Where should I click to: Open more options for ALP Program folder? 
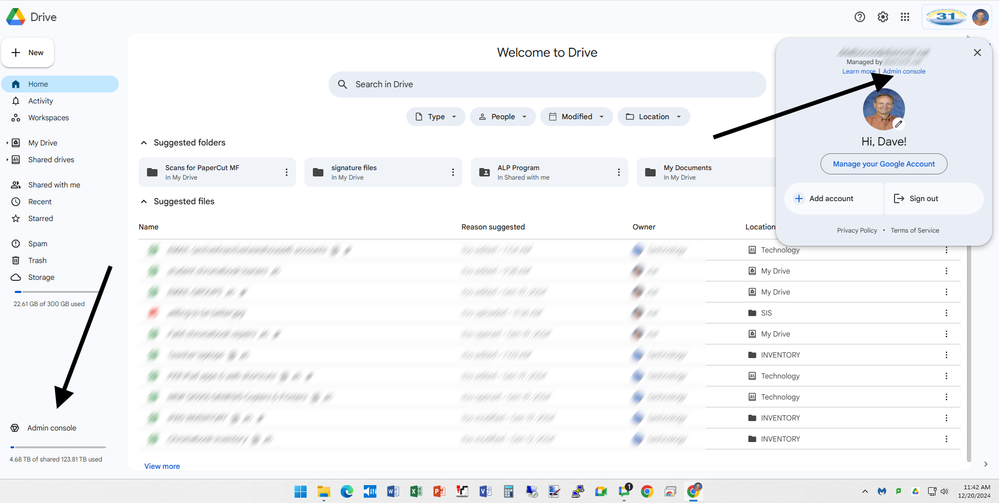coord(619,172)
